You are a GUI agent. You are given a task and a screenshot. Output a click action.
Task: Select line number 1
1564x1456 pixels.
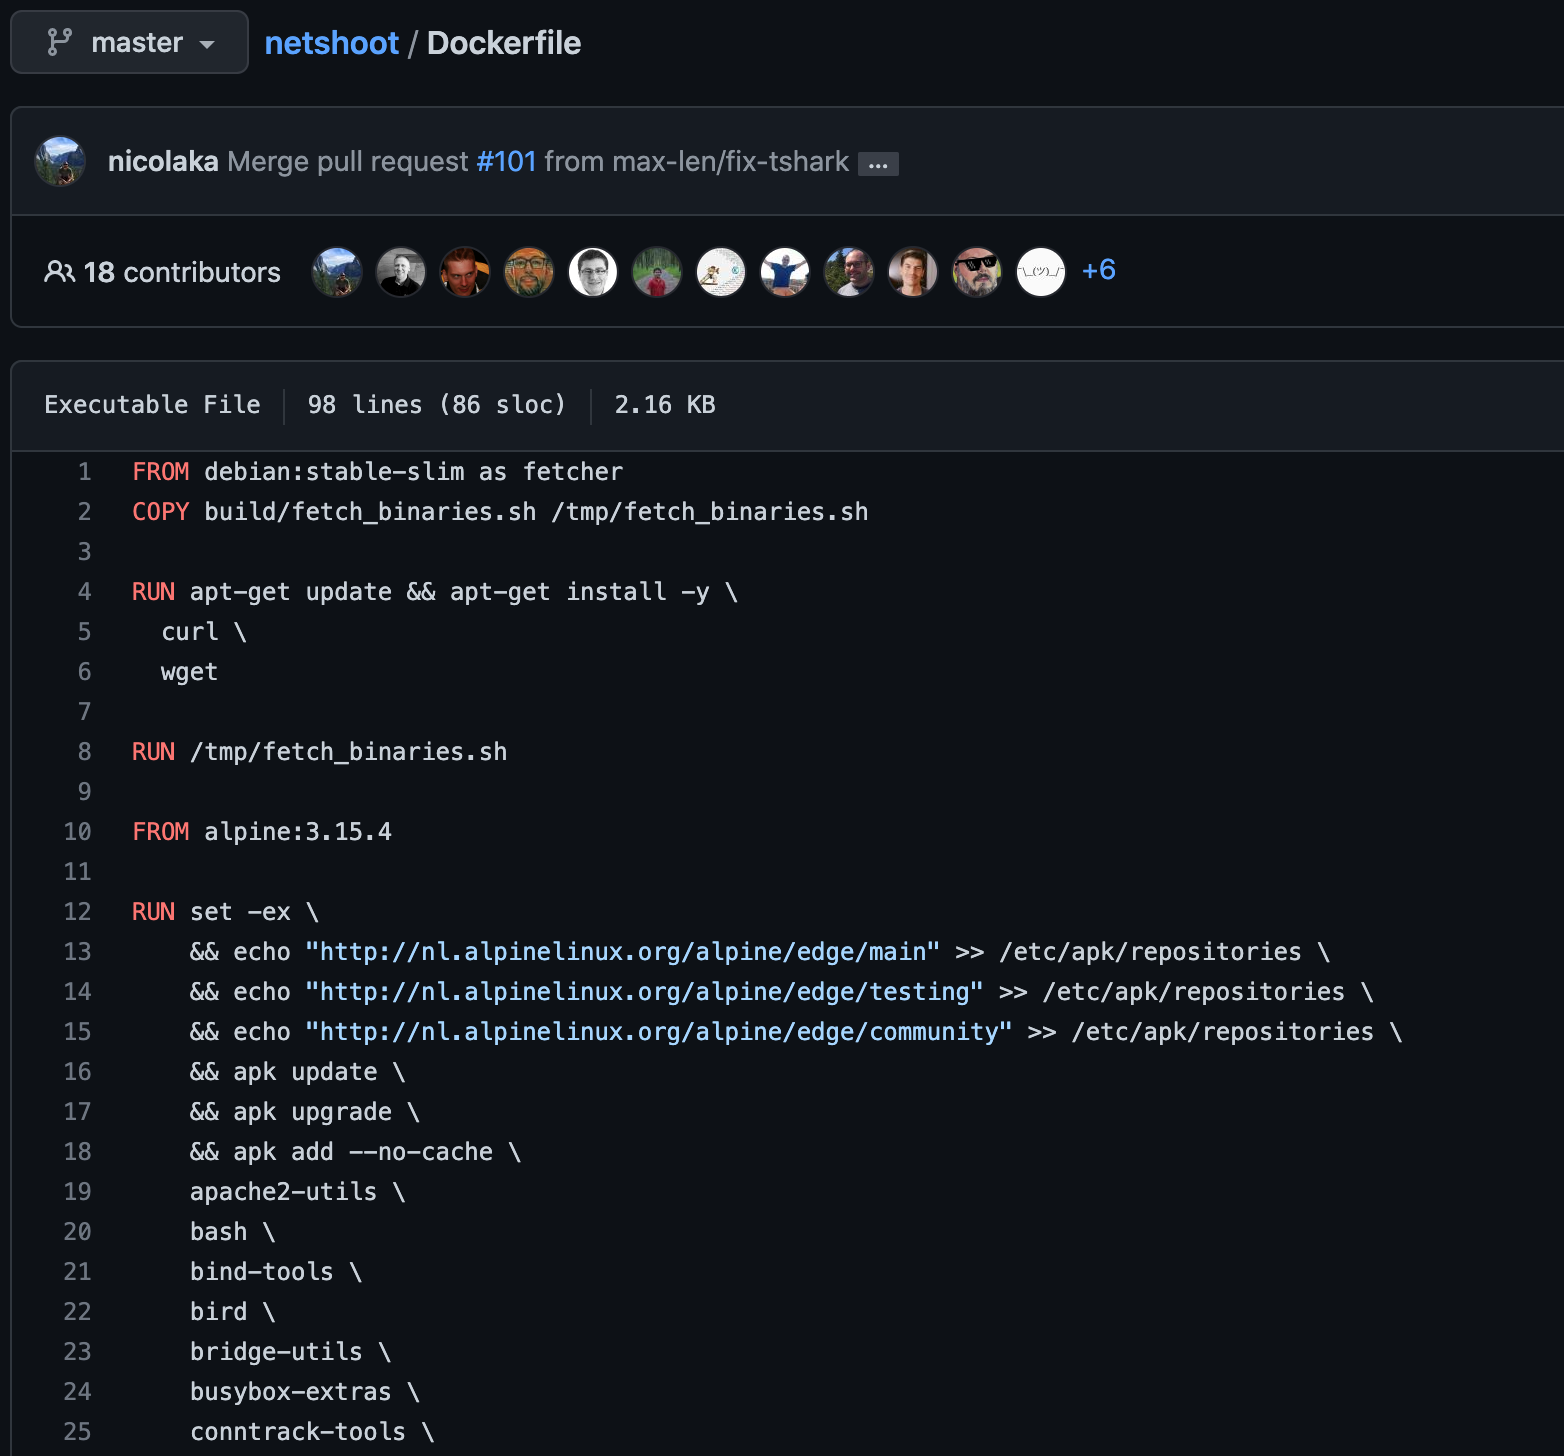(x=85, y=472)
